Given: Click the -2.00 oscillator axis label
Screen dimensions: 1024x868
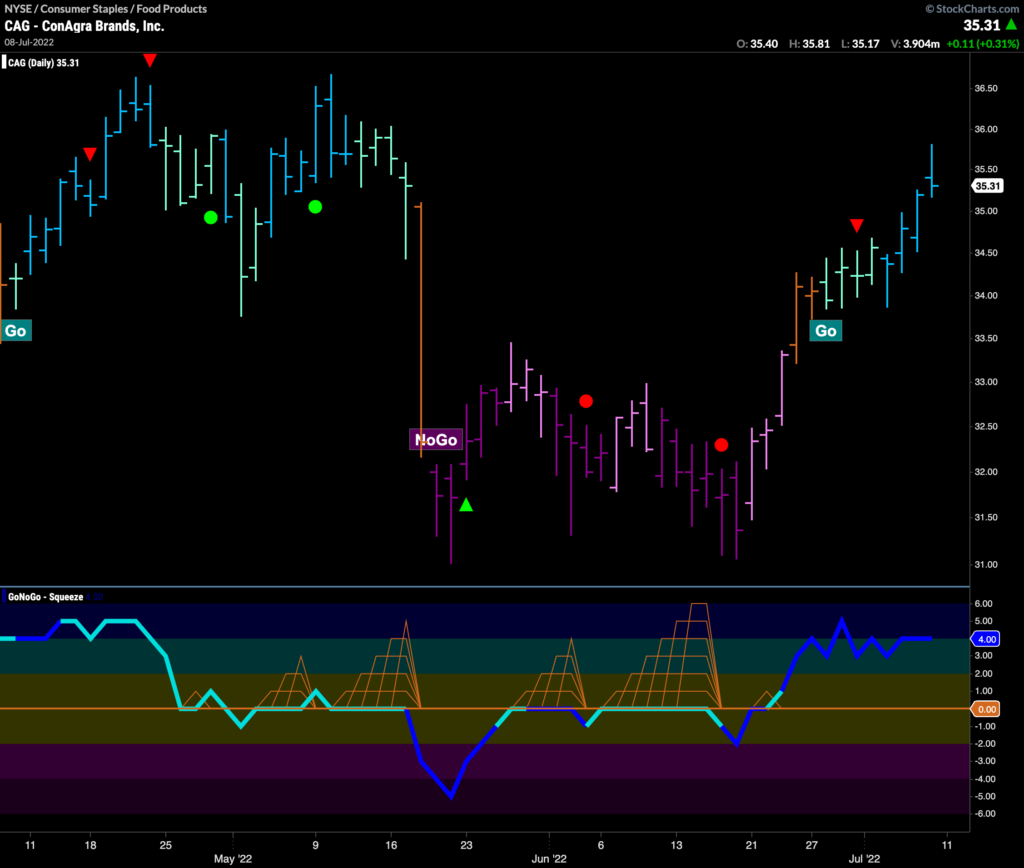Looking at the screenshot, I should tap(984, 743).
